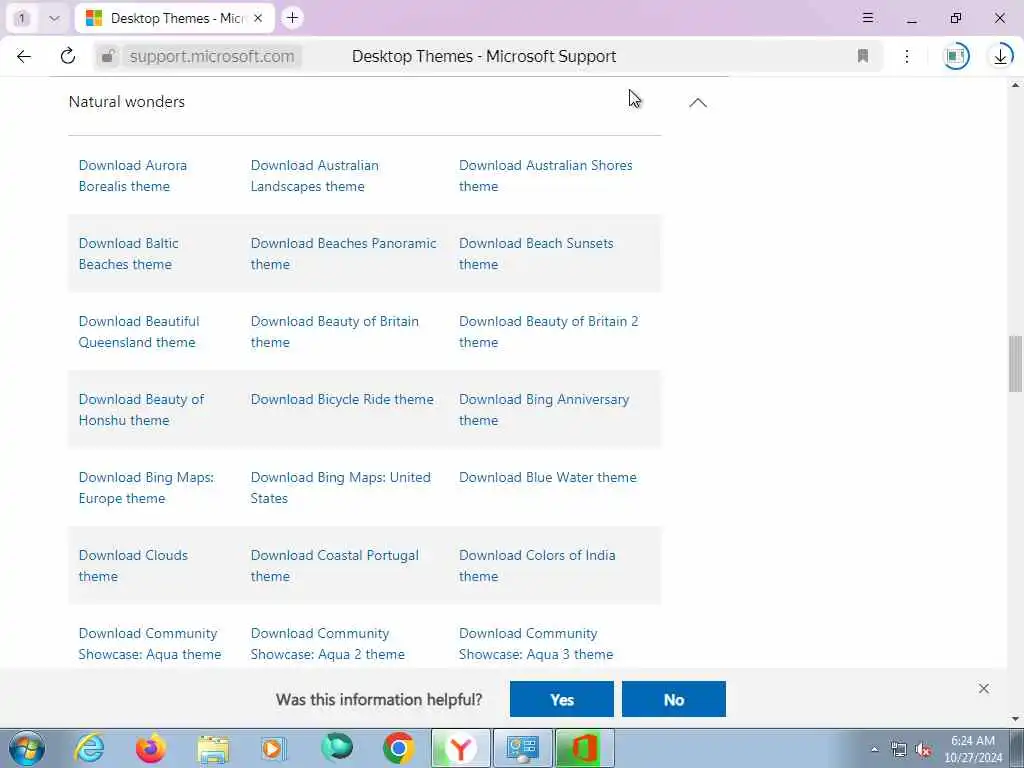Screen dimensions: 1024x768
Task: Open Community Showcase: Aqua 2 theme link
Action: coord(327,643)
